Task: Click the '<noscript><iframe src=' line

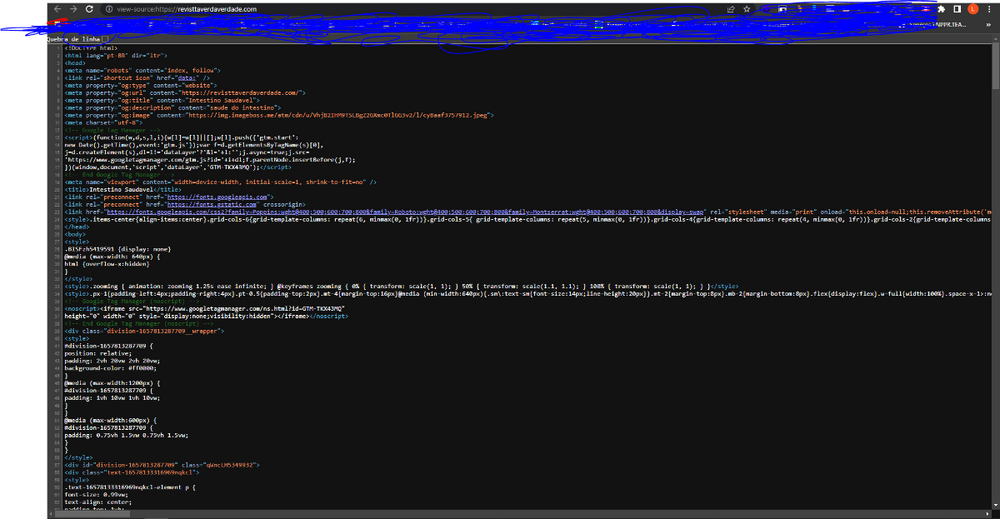Action: point(204,309)
